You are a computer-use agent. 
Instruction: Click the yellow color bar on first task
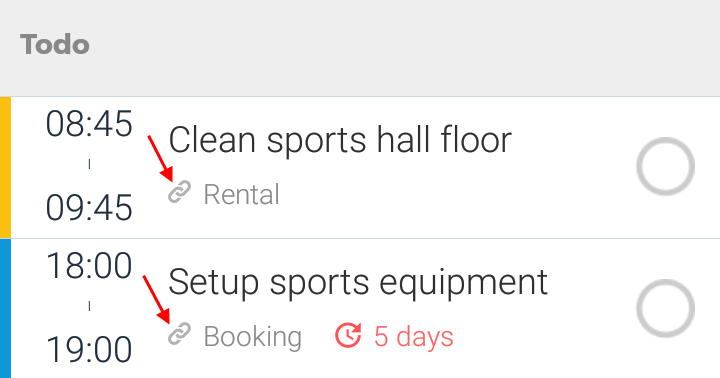5,167
